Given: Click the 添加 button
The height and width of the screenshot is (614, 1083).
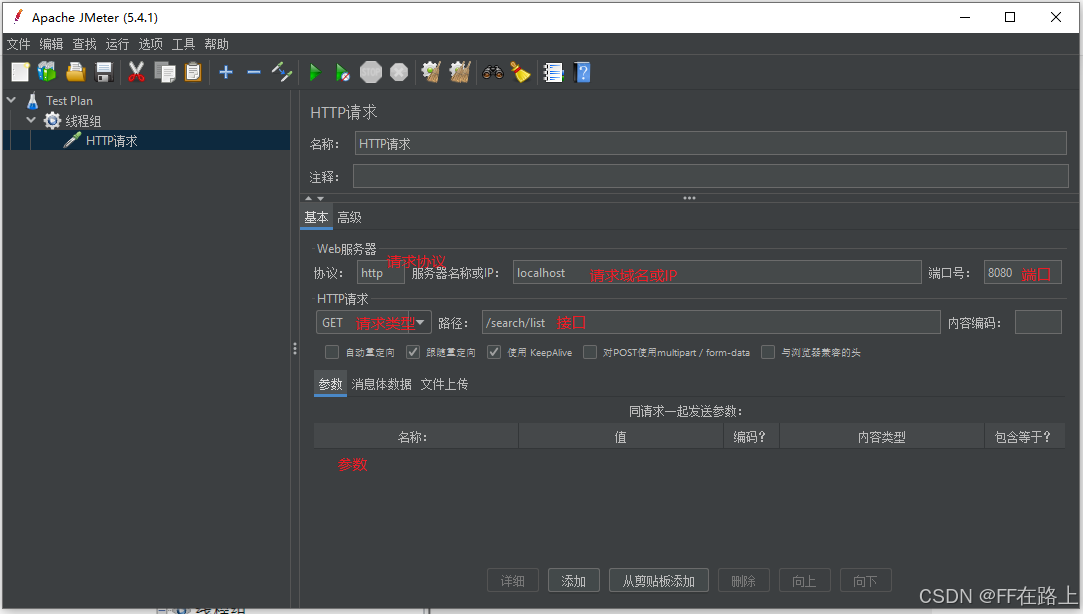Looking at the screenshot, I should pos(573,581).
